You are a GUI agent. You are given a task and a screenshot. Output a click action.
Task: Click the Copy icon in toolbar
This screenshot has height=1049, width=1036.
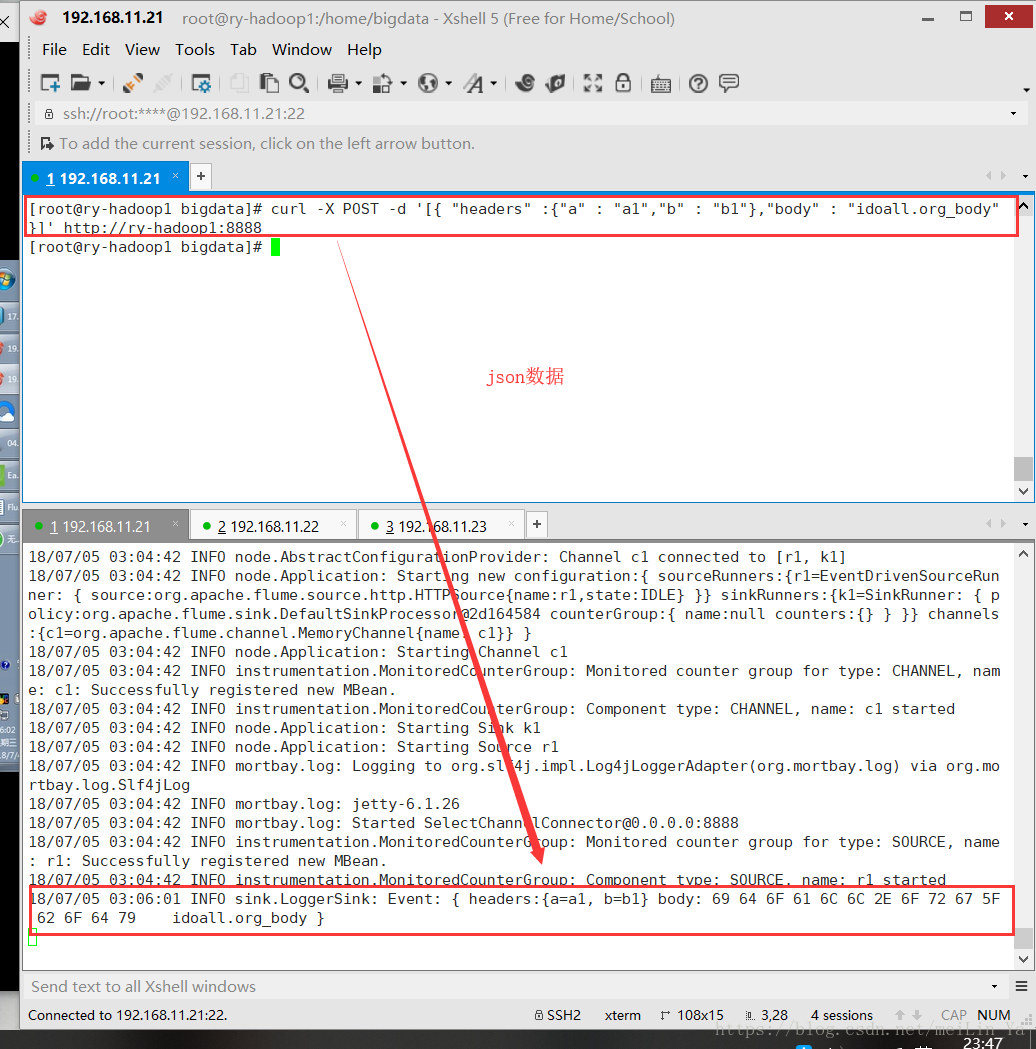pyautogui.click(x=237, y=83)
